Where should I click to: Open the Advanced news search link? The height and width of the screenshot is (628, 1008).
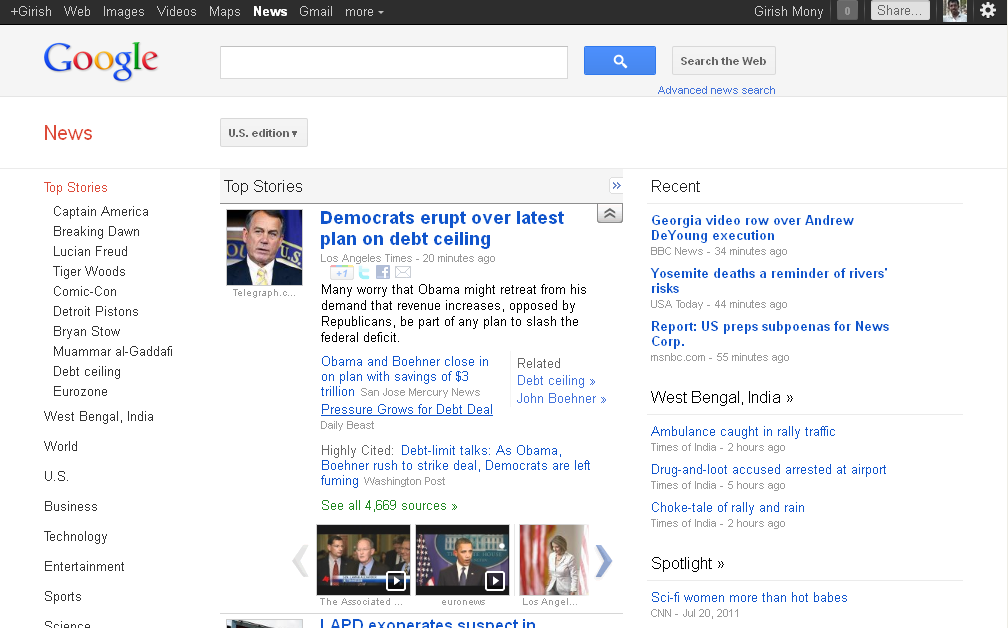tap(716, 90)
